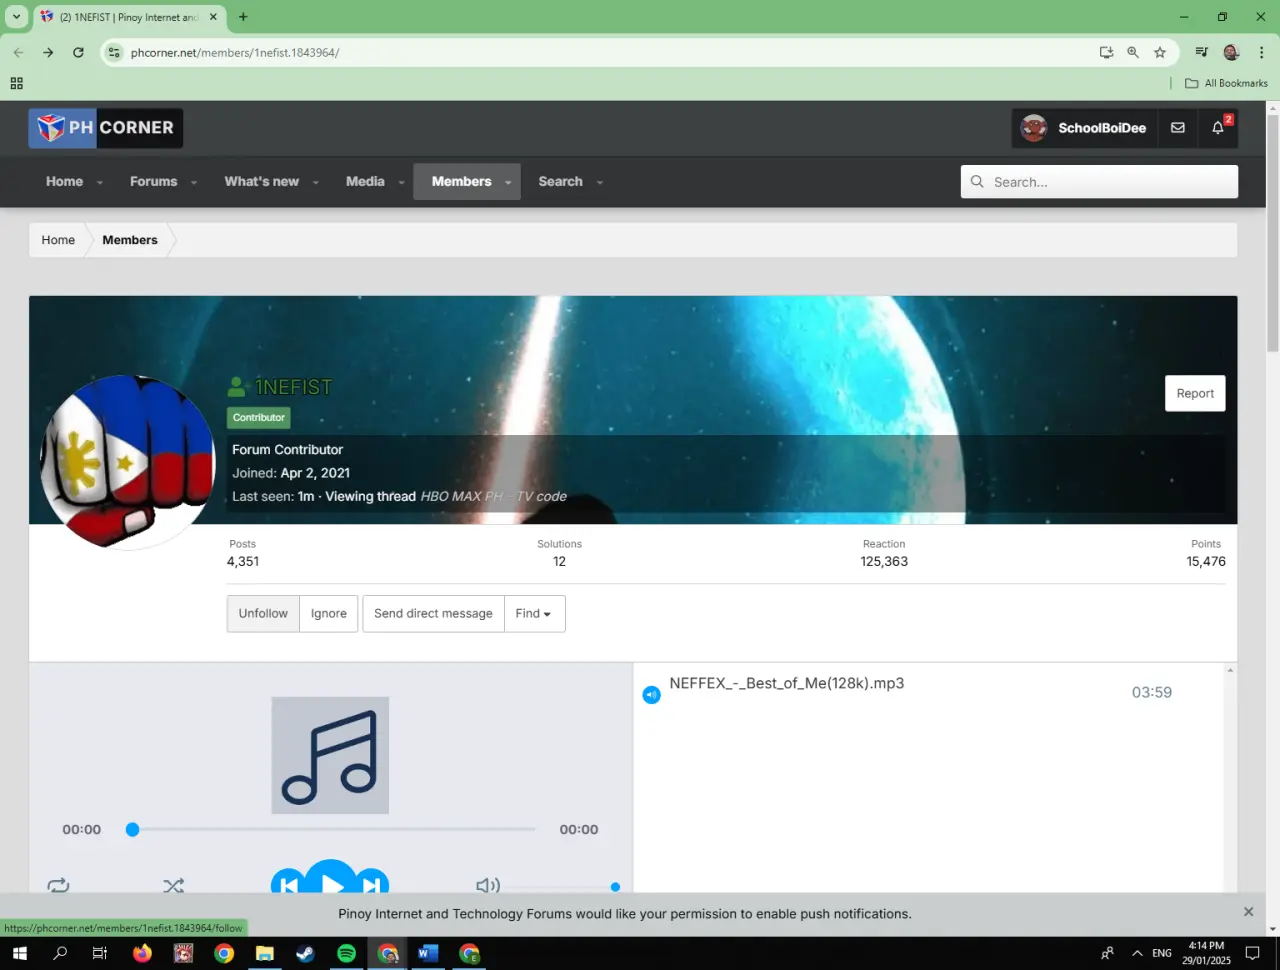Open the Chrome three-dot menu
Screen dimensions: 1280x970
(1261, 52)
